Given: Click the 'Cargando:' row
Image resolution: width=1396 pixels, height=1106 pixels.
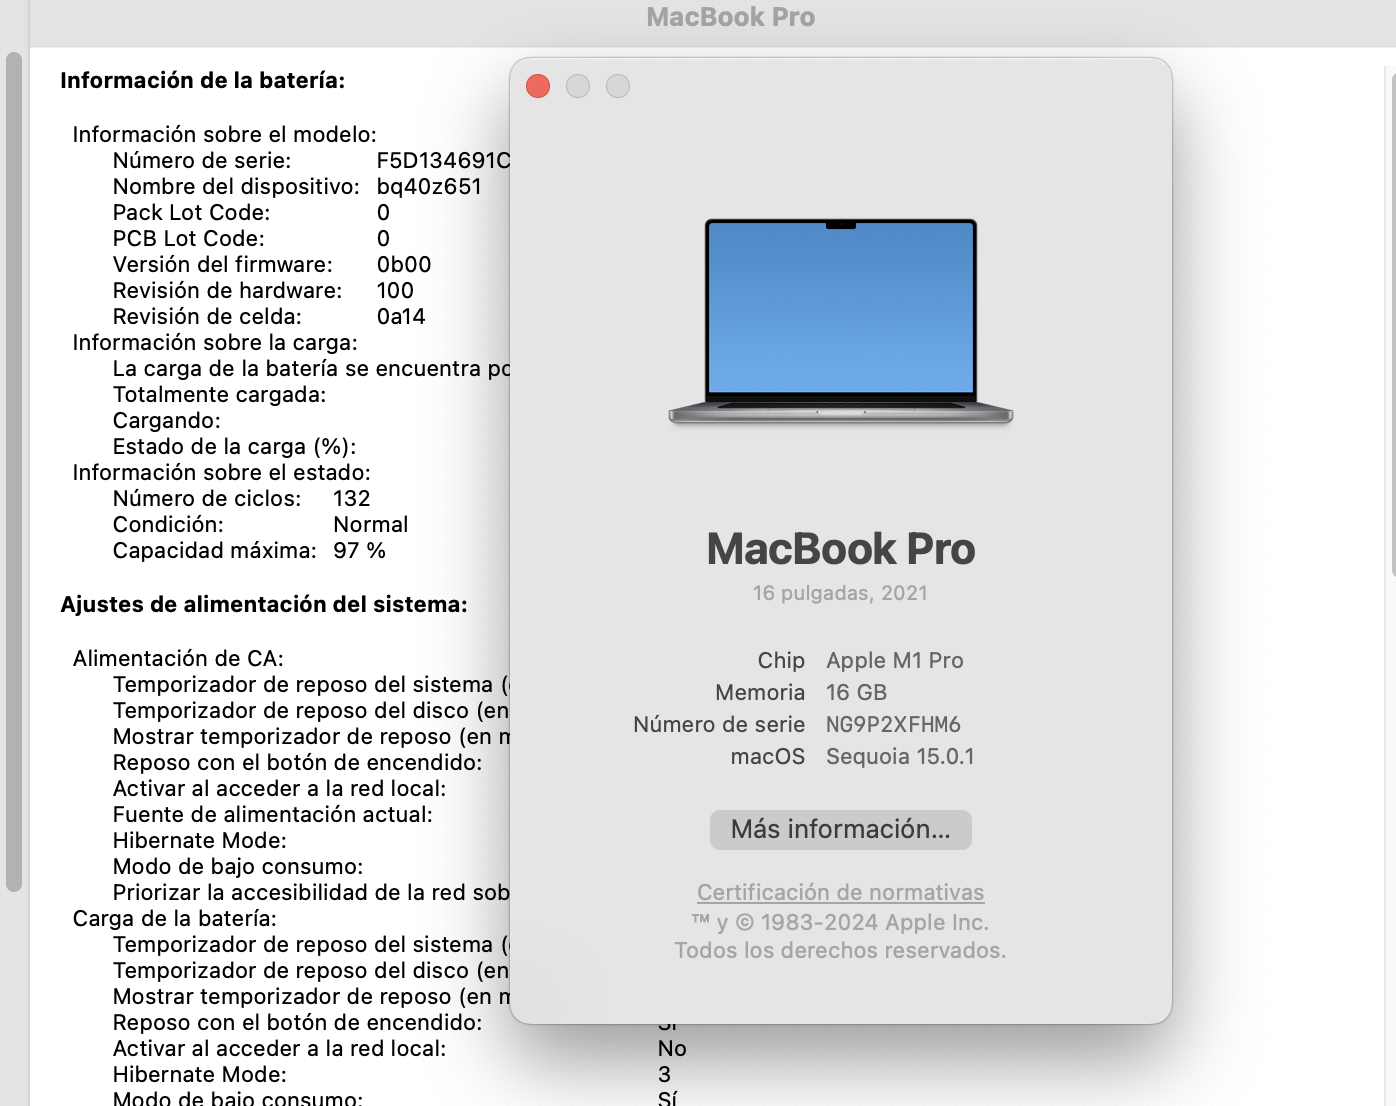Looking at the screenshot, I should (x=167, y=420).
